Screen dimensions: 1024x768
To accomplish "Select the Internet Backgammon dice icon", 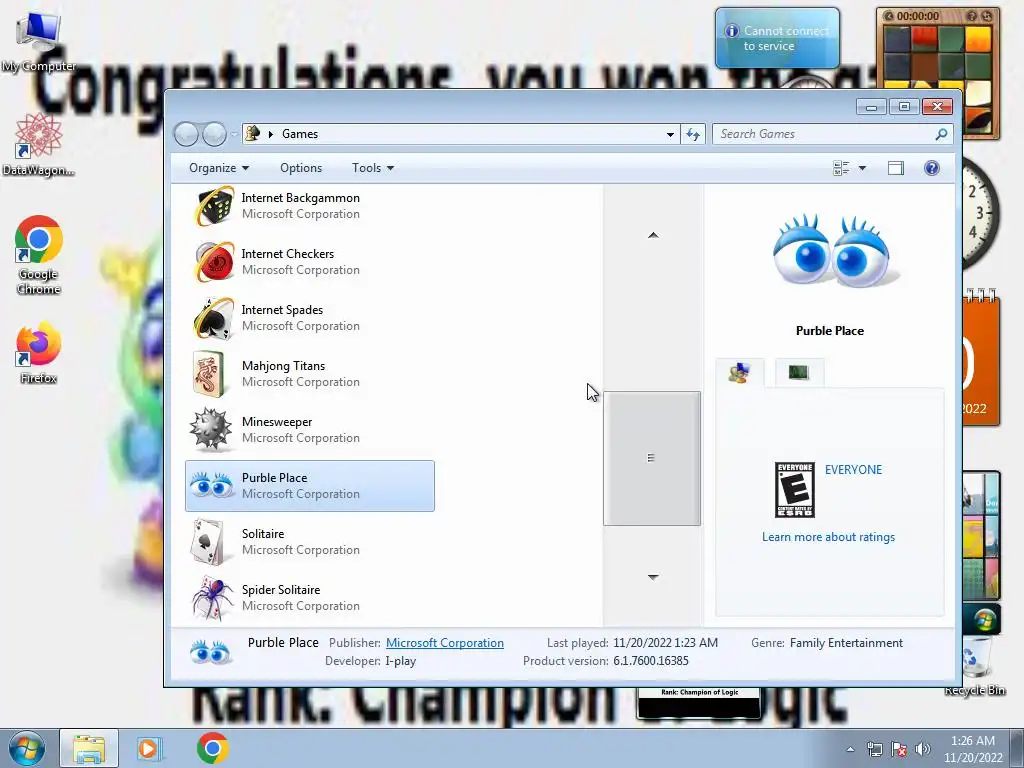I will 214,206.
